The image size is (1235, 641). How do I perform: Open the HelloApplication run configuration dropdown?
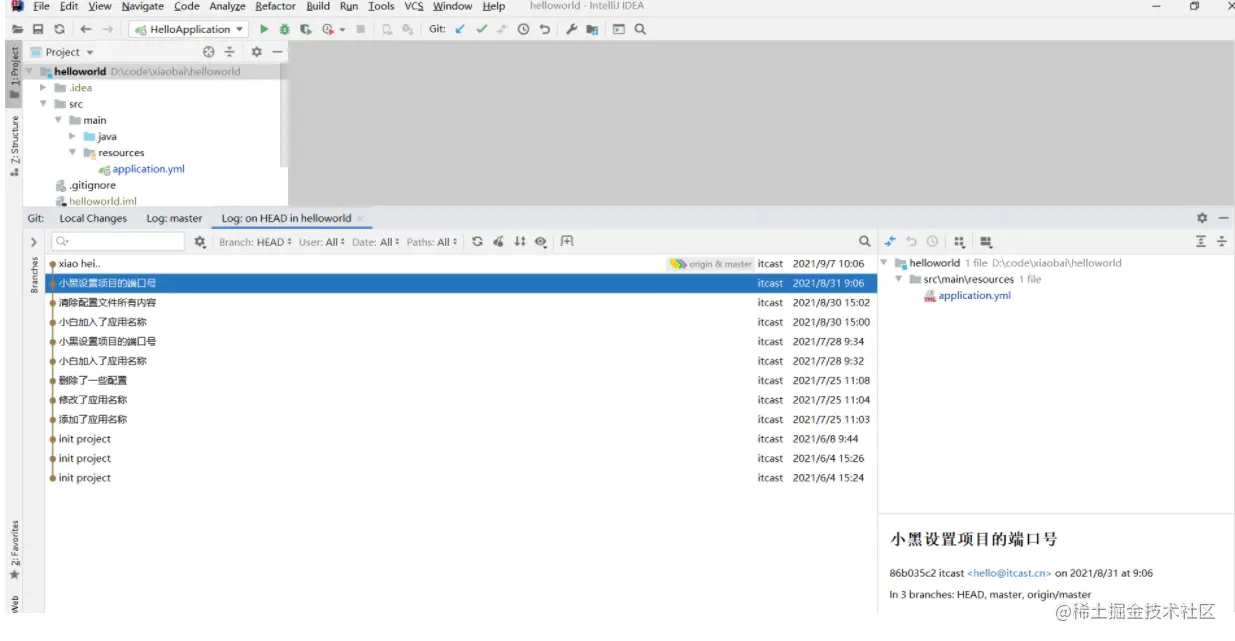(x=189, y=30)
